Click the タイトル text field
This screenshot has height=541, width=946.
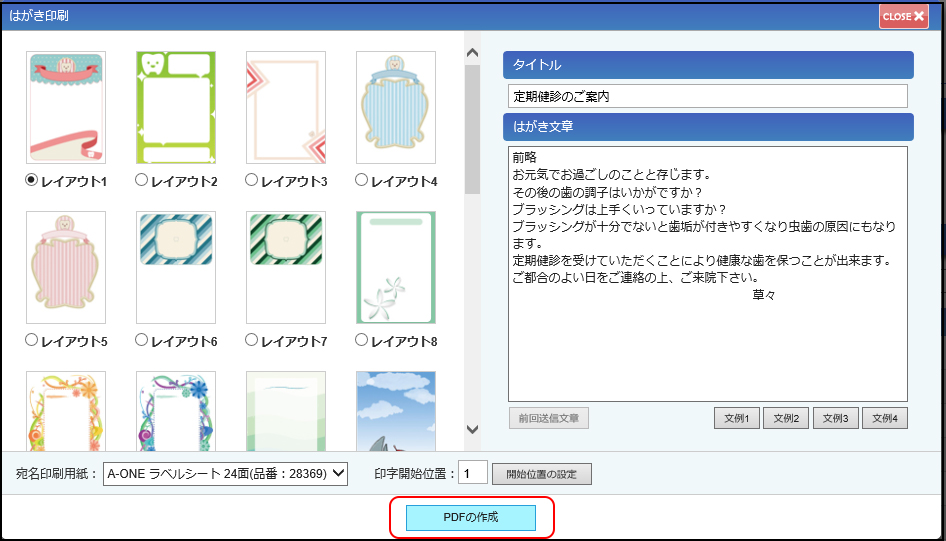click(x=708, y=96)
